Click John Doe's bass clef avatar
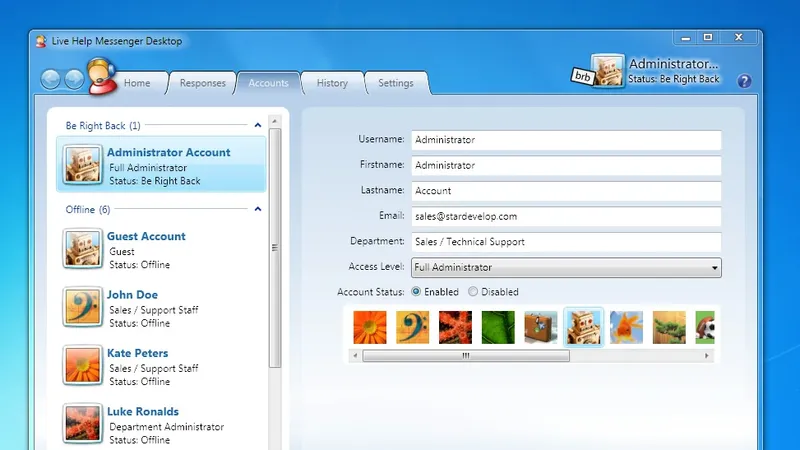800x450 pixels. coord(82,307)
